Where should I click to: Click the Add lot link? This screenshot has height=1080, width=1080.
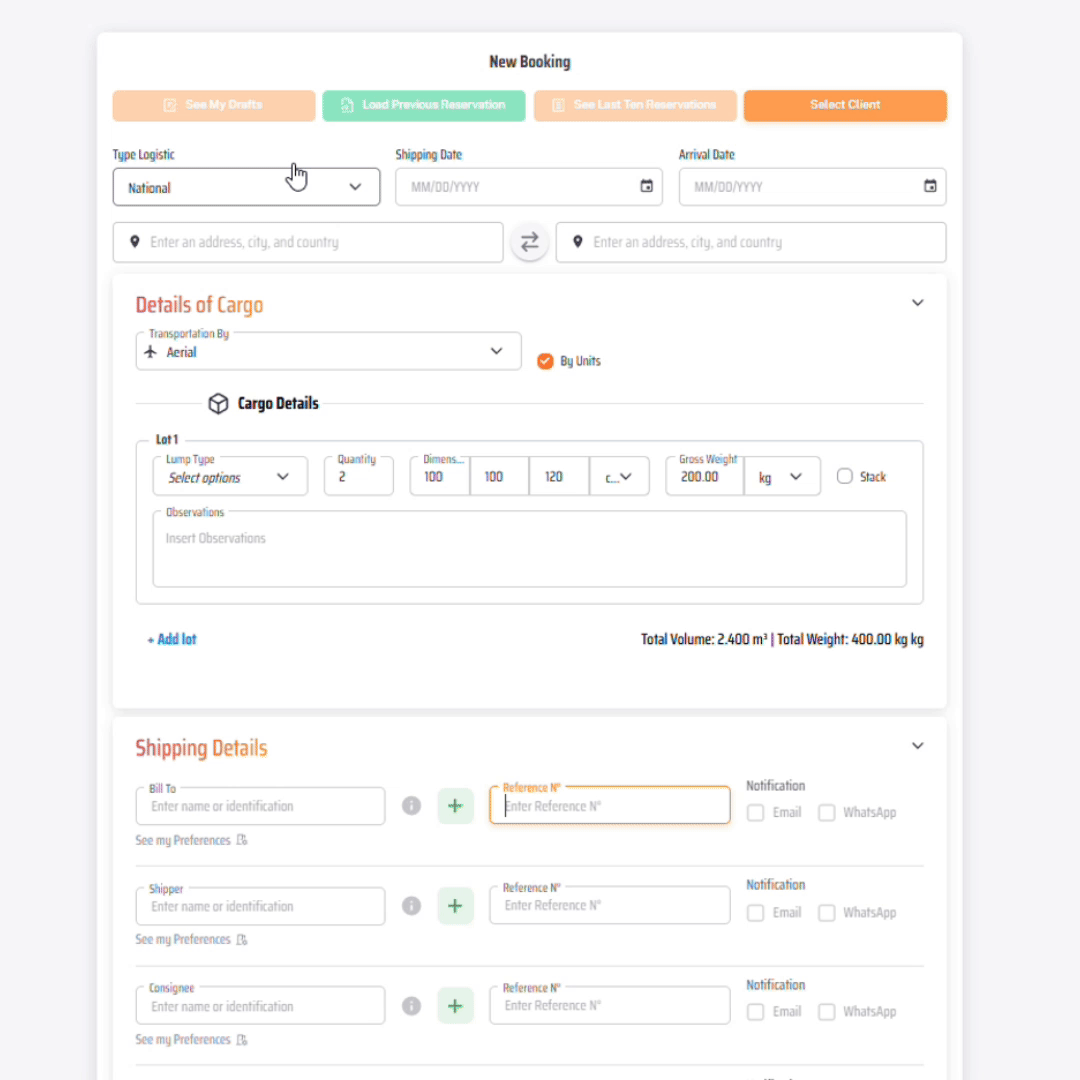tap(172, 639)
